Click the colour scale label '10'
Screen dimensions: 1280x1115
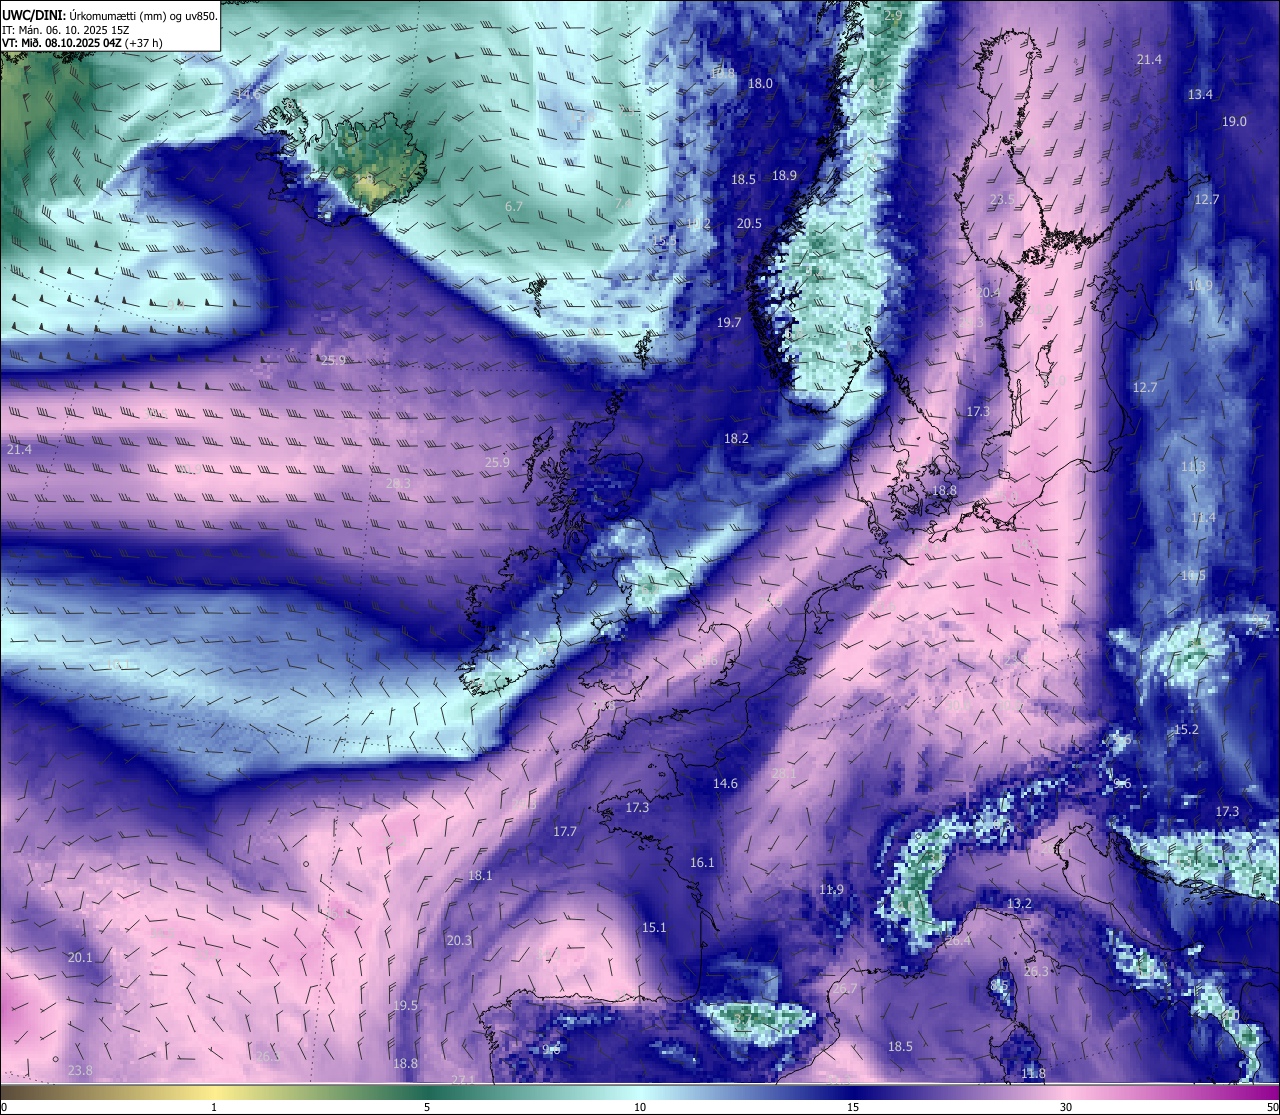pyautogui.click(x=640, y=1107)
